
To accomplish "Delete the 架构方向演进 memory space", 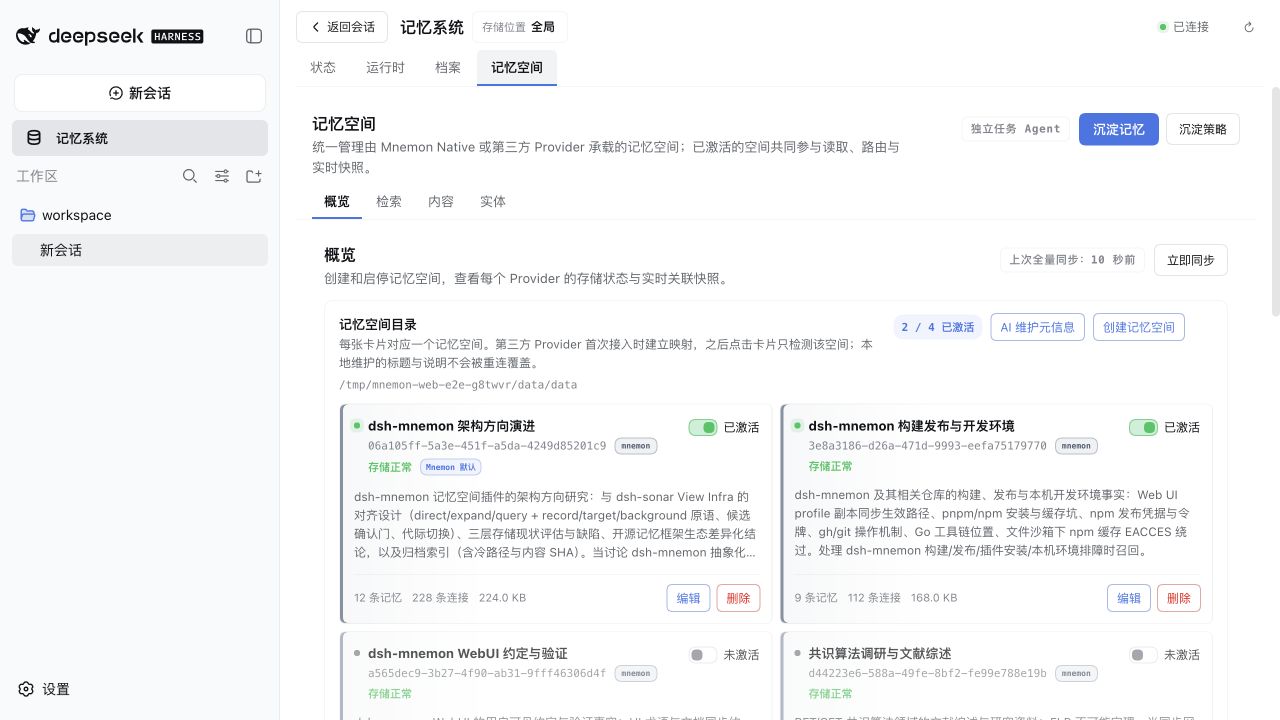I will point(738,598).
